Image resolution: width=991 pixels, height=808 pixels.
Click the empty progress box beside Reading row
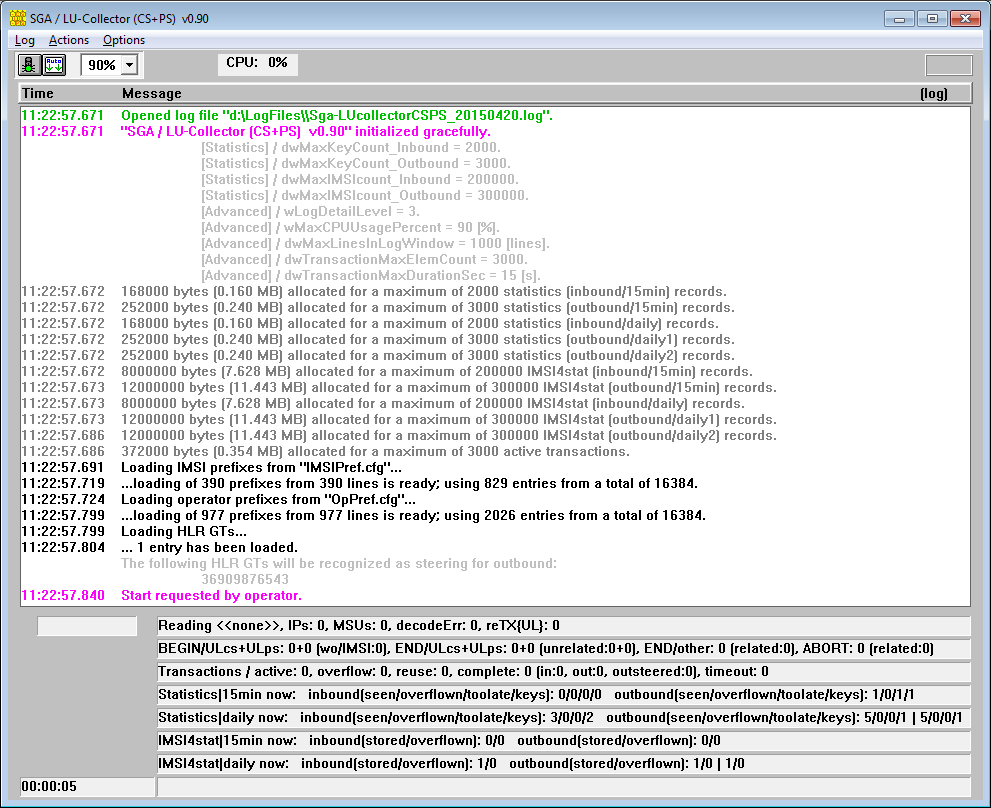(87, 626)
